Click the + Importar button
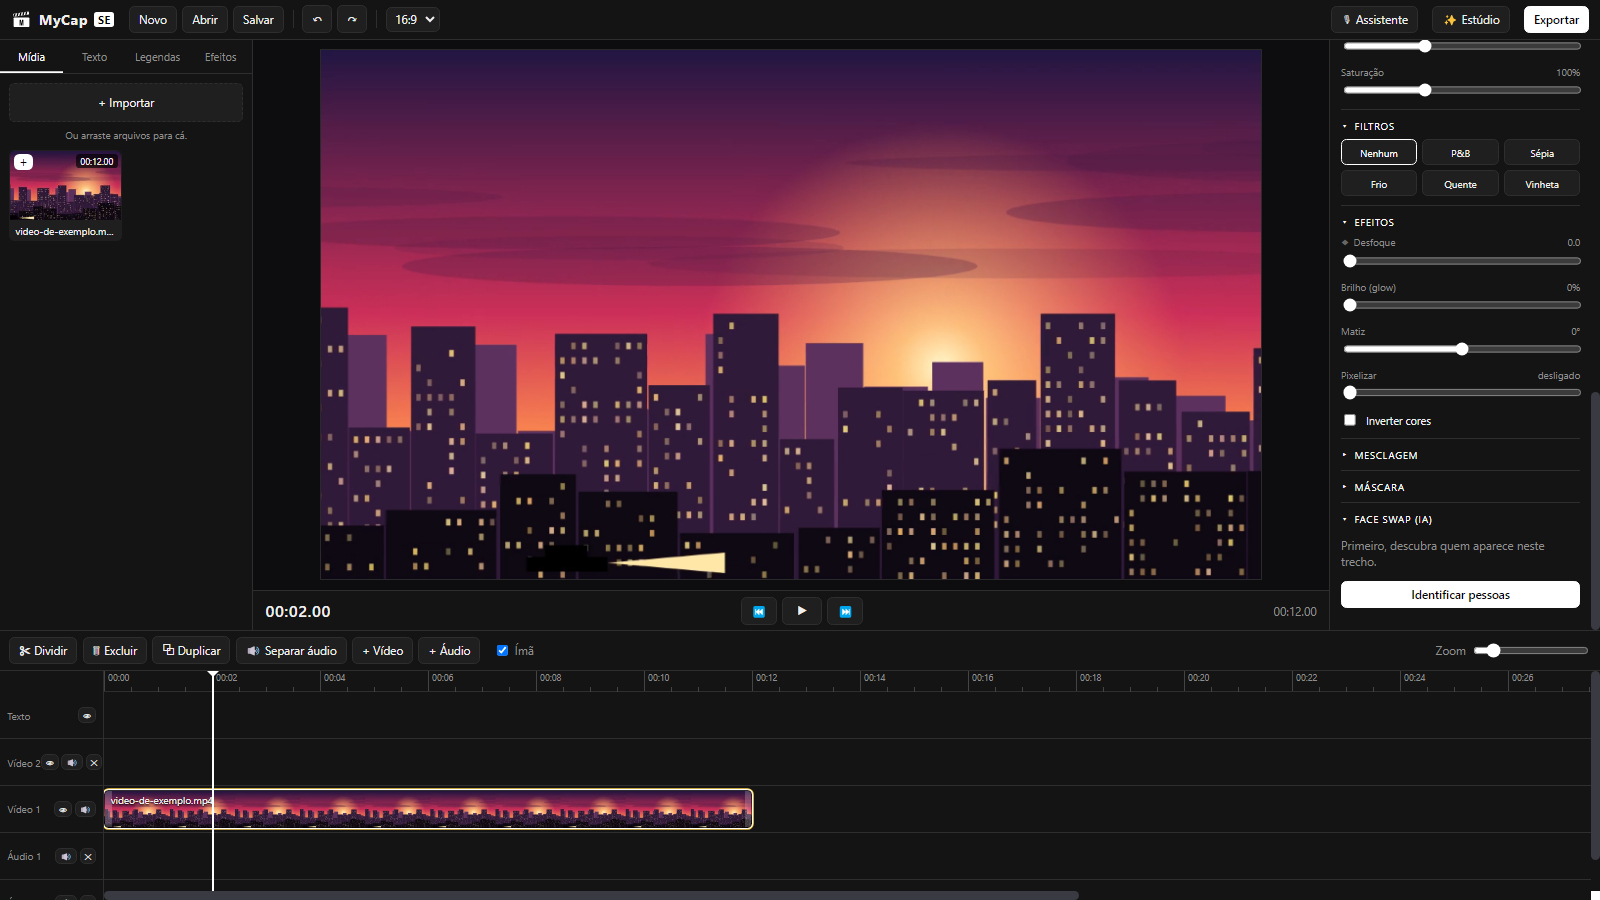The image size is (1600, 900). 126,103
